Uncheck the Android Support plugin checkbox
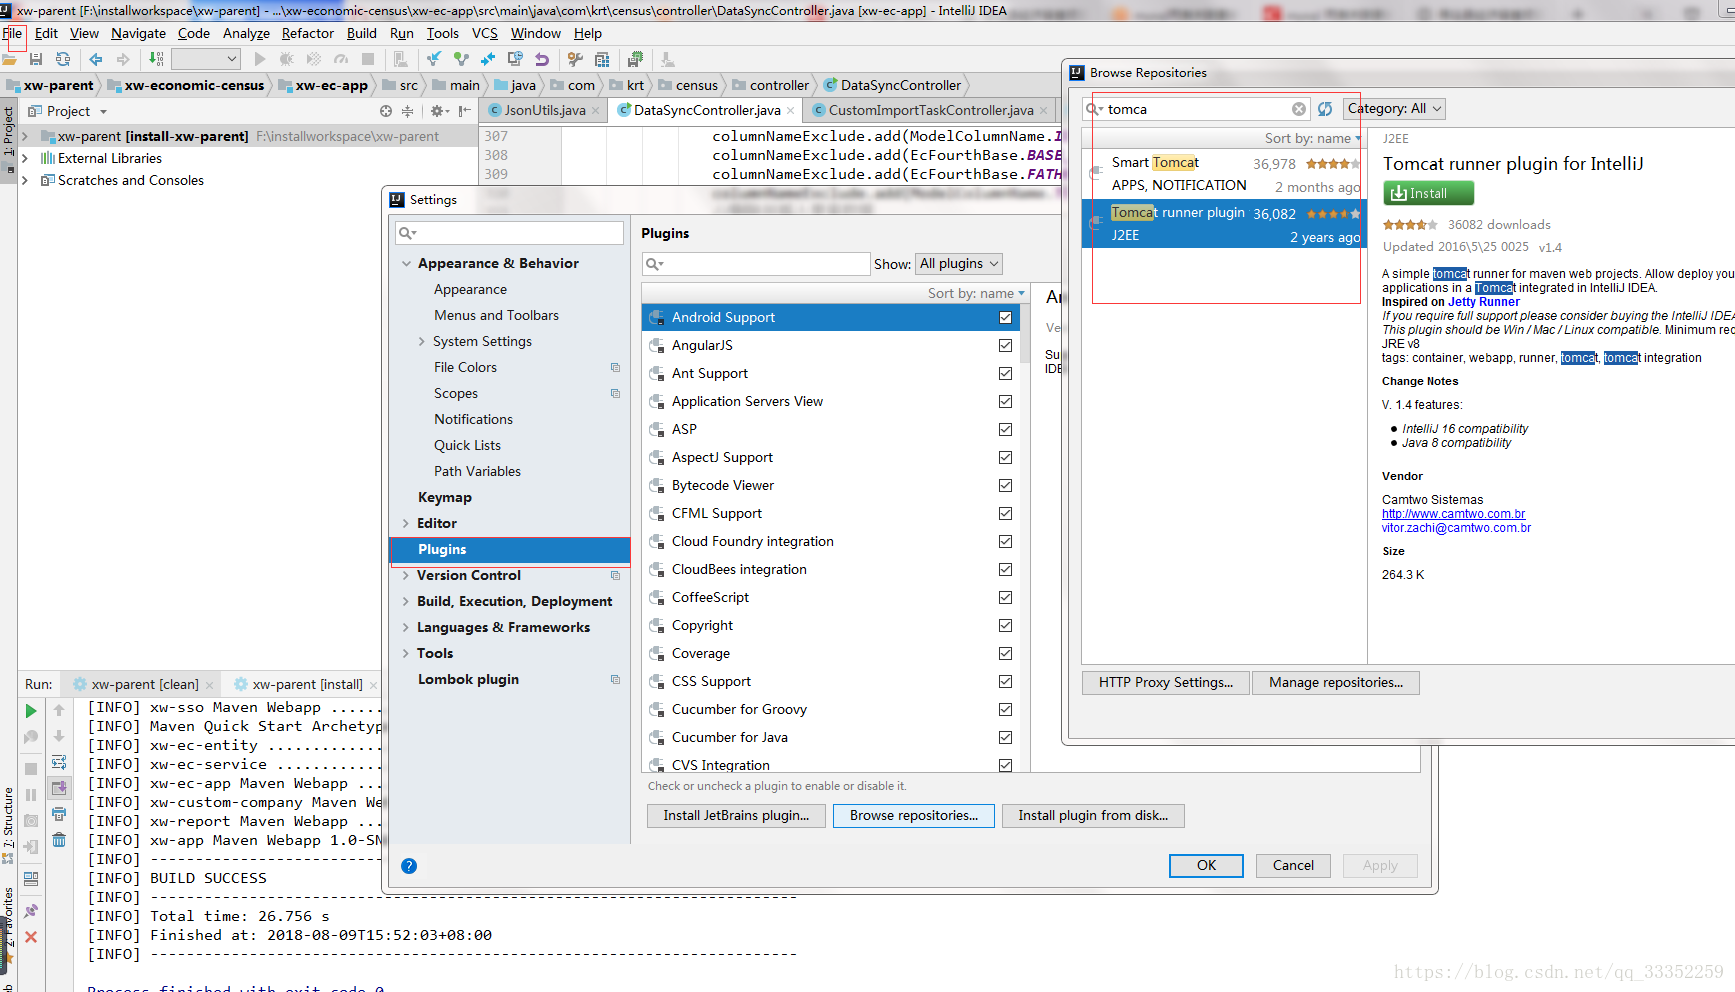Viewport: 1735px width, 992px height. pyautogui.click(x=1005, y=317)
